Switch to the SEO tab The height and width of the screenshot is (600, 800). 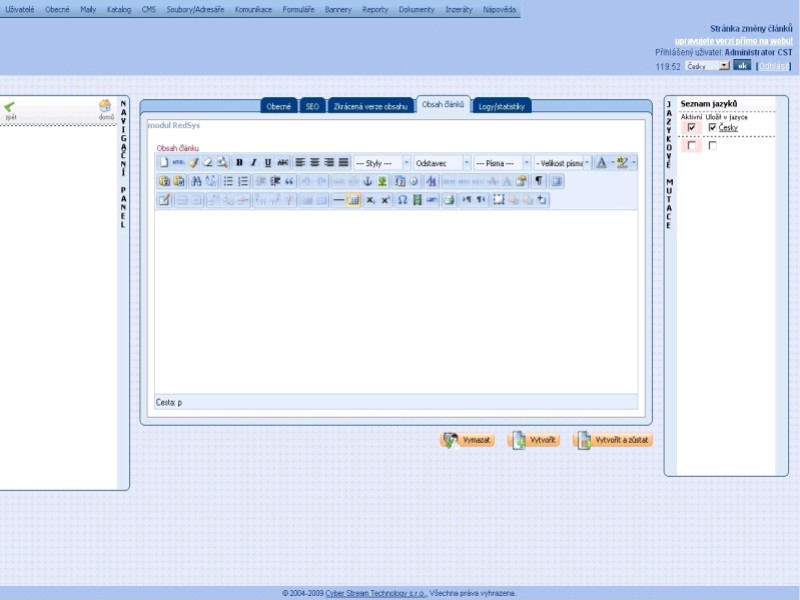(x=312, y=105)
